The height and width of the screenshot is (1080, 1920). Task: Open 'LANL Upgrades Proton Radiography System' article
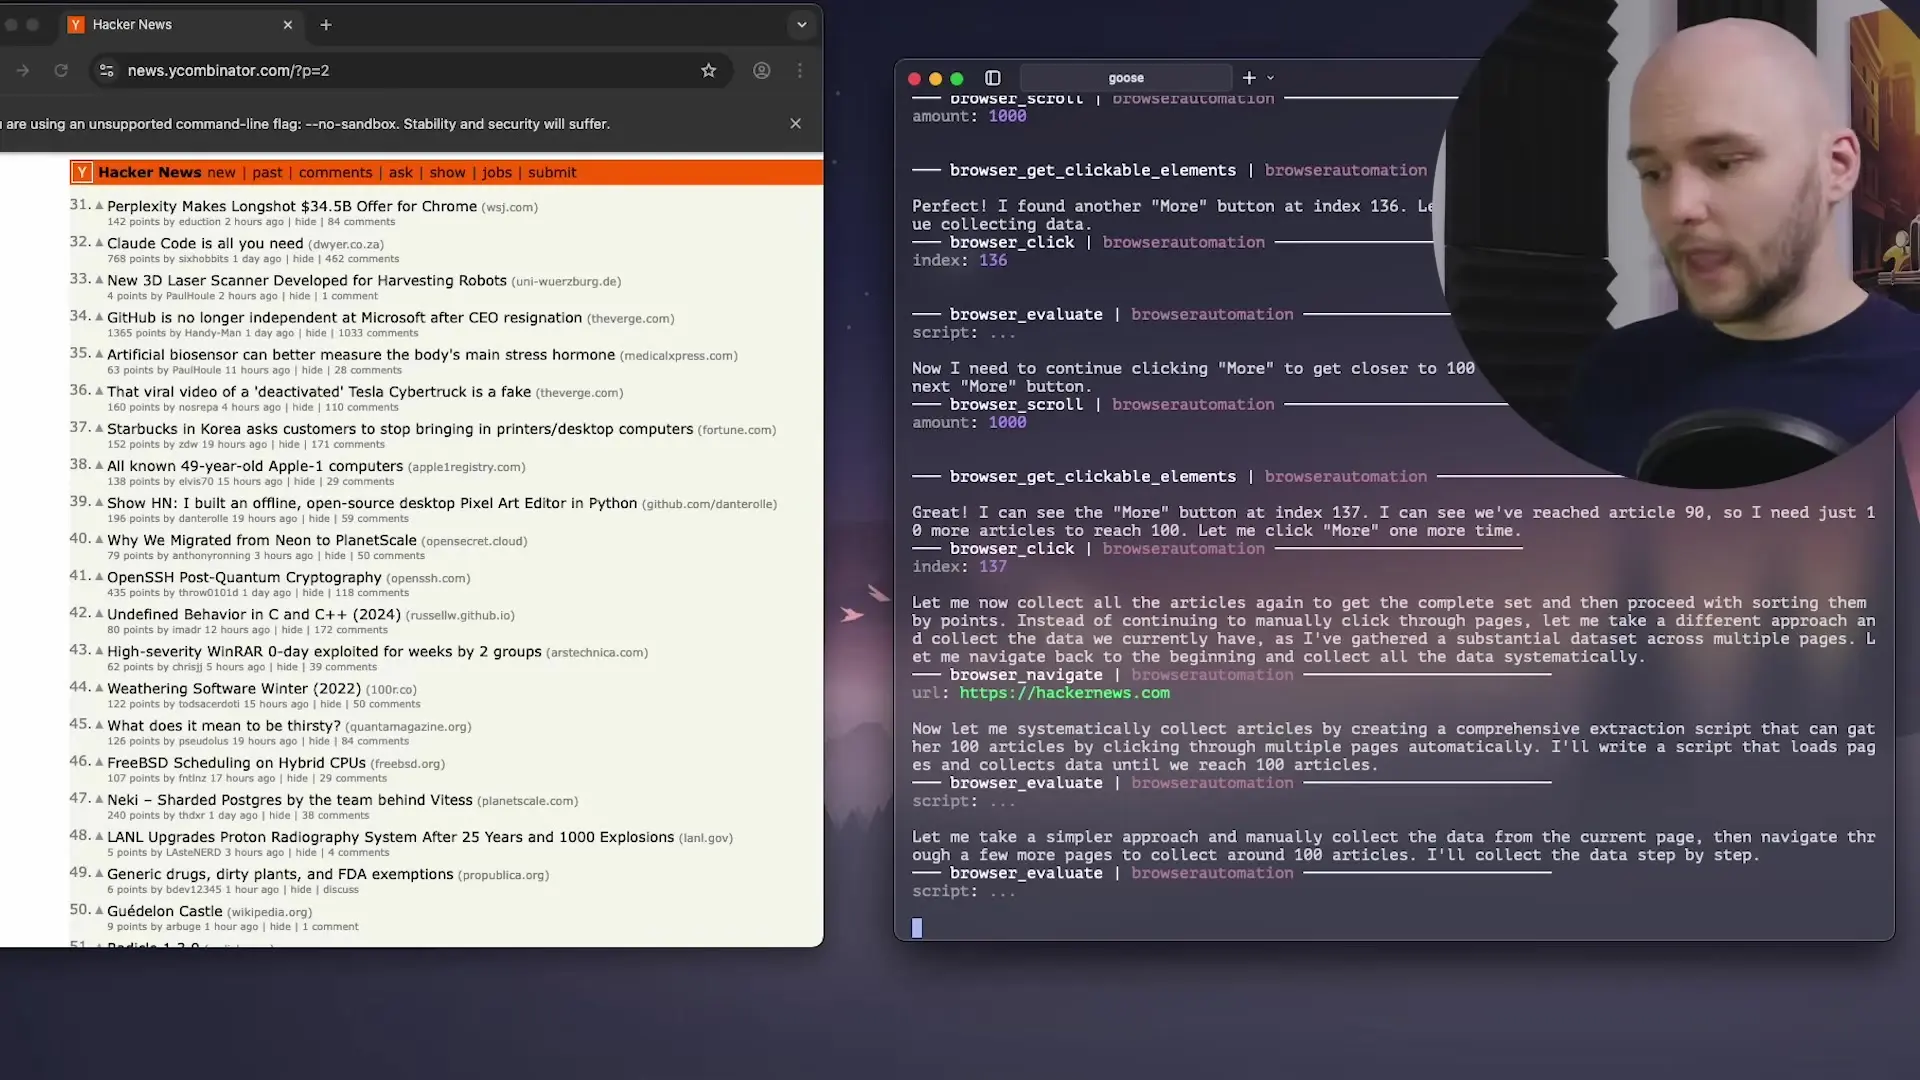pyautogui.click(x=390, y=837)
